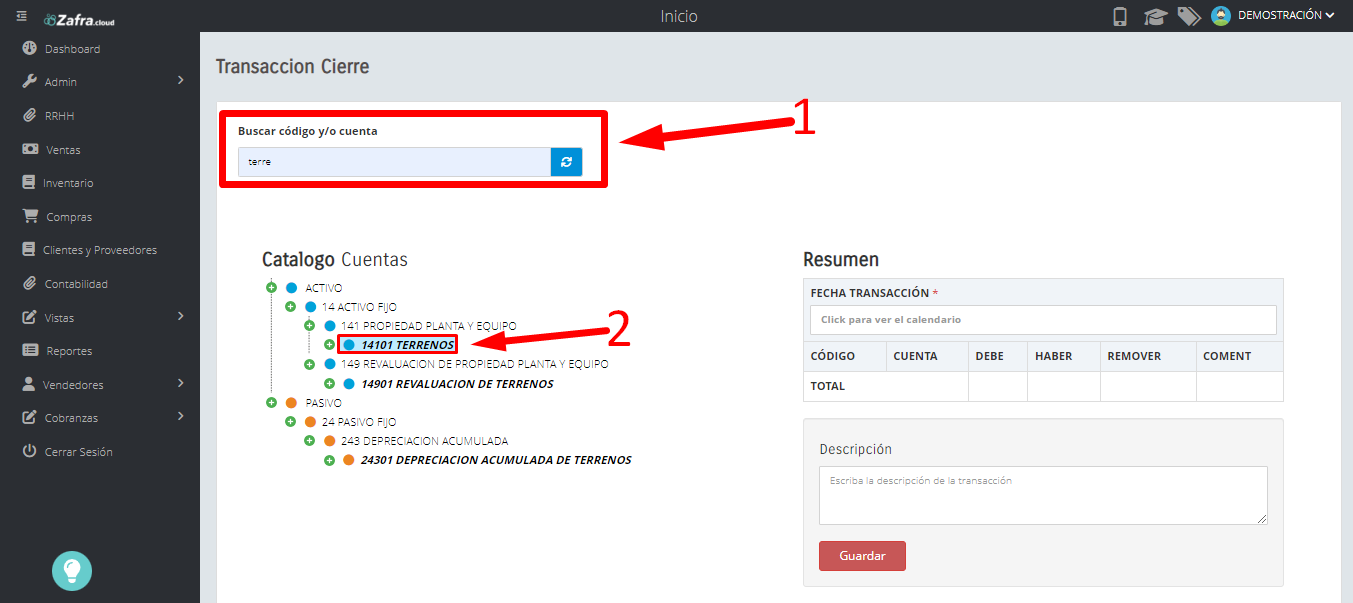The width and height of the screenshot is (1353, 603).
Task: Select the ACTIVO tree label
Action: (323, 288)
